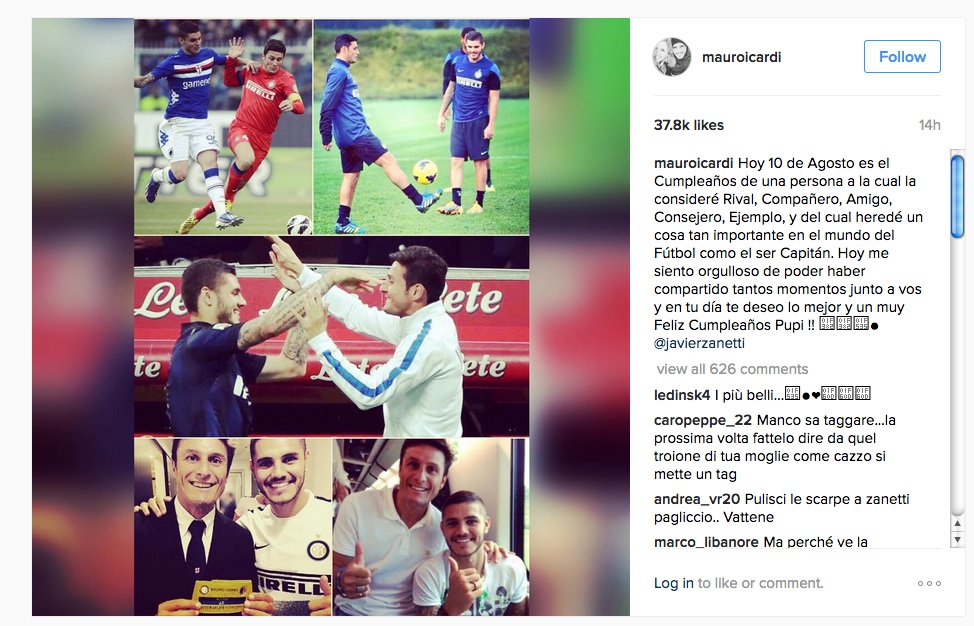Click the top-left match photo in the collage
This screenshot has width=974, height=626.
(x=224, y=127)
